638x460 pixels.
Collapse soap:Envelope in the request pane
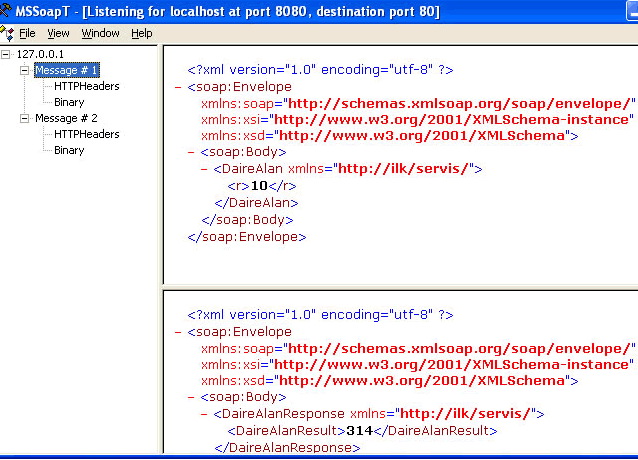coord(178,87)
